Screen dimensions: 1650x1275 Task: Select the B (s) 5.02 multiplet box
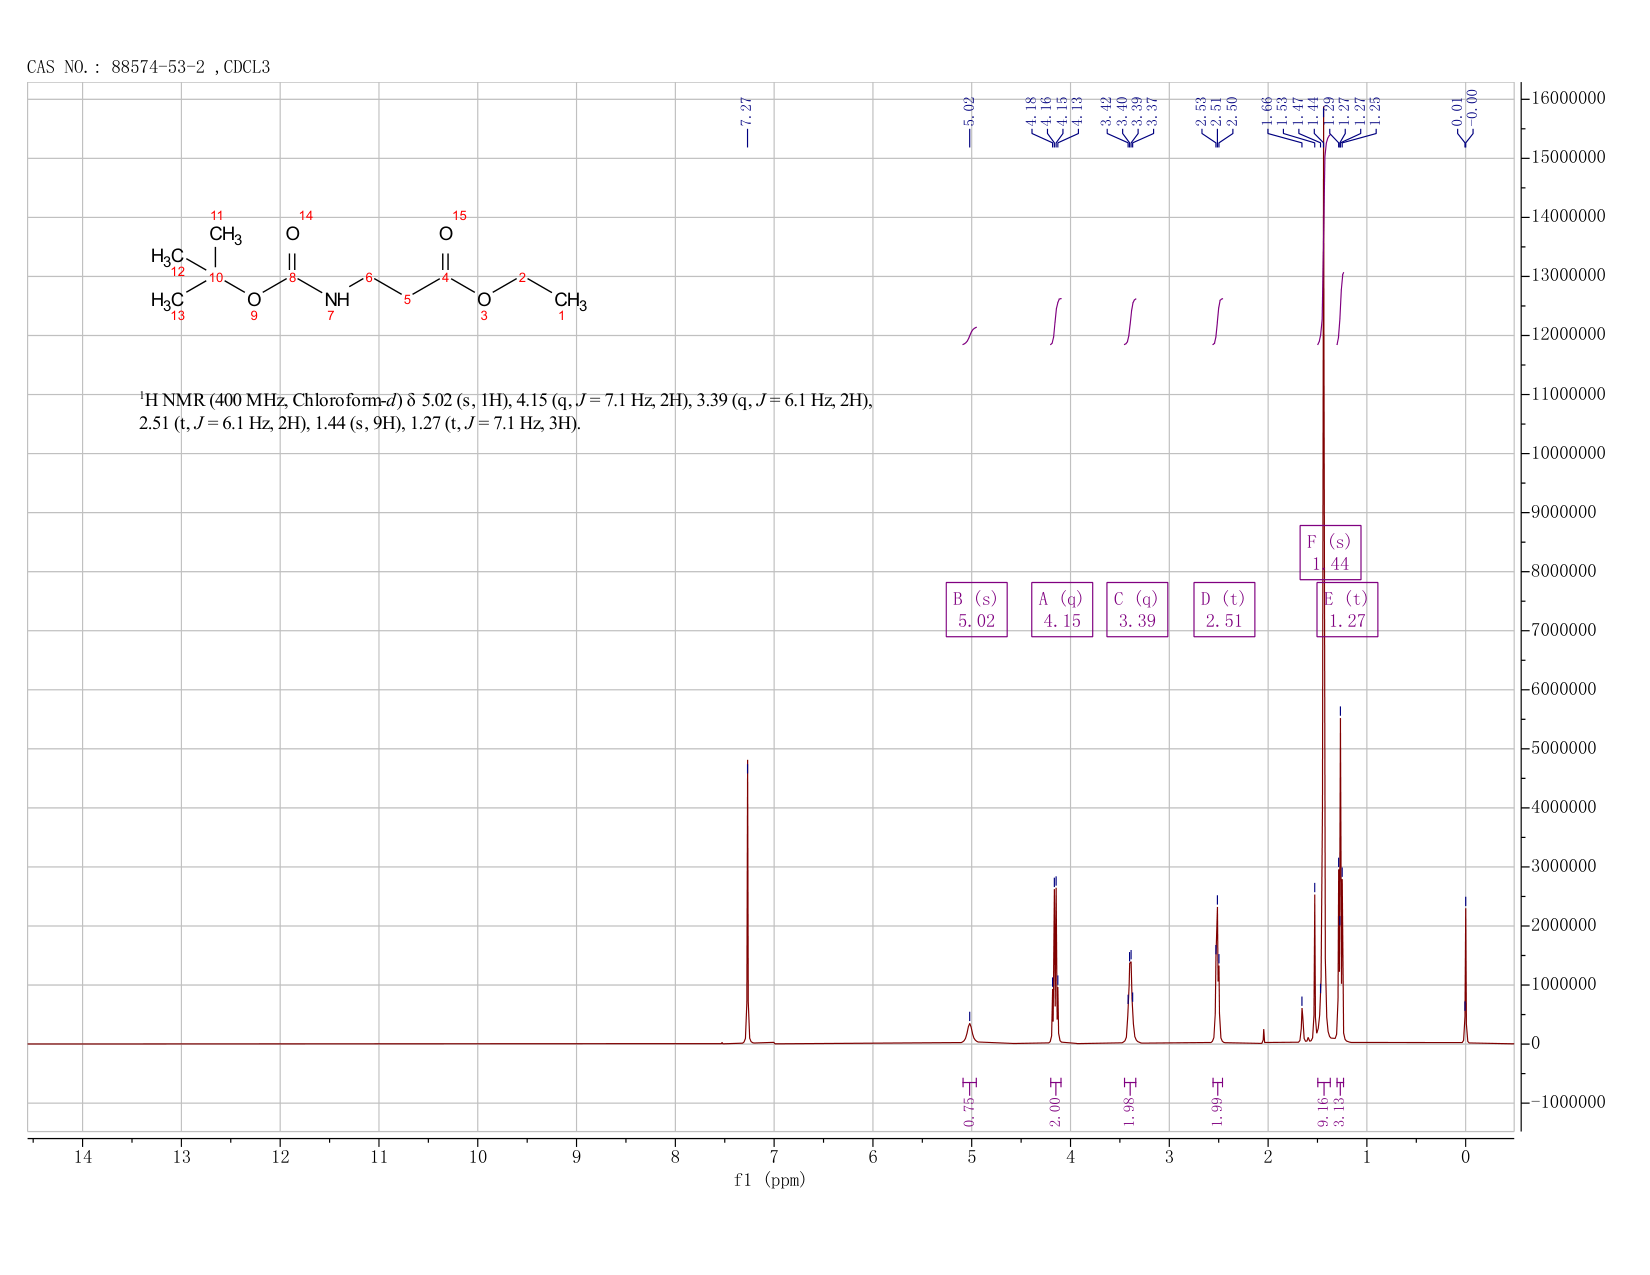coord(976,609)
